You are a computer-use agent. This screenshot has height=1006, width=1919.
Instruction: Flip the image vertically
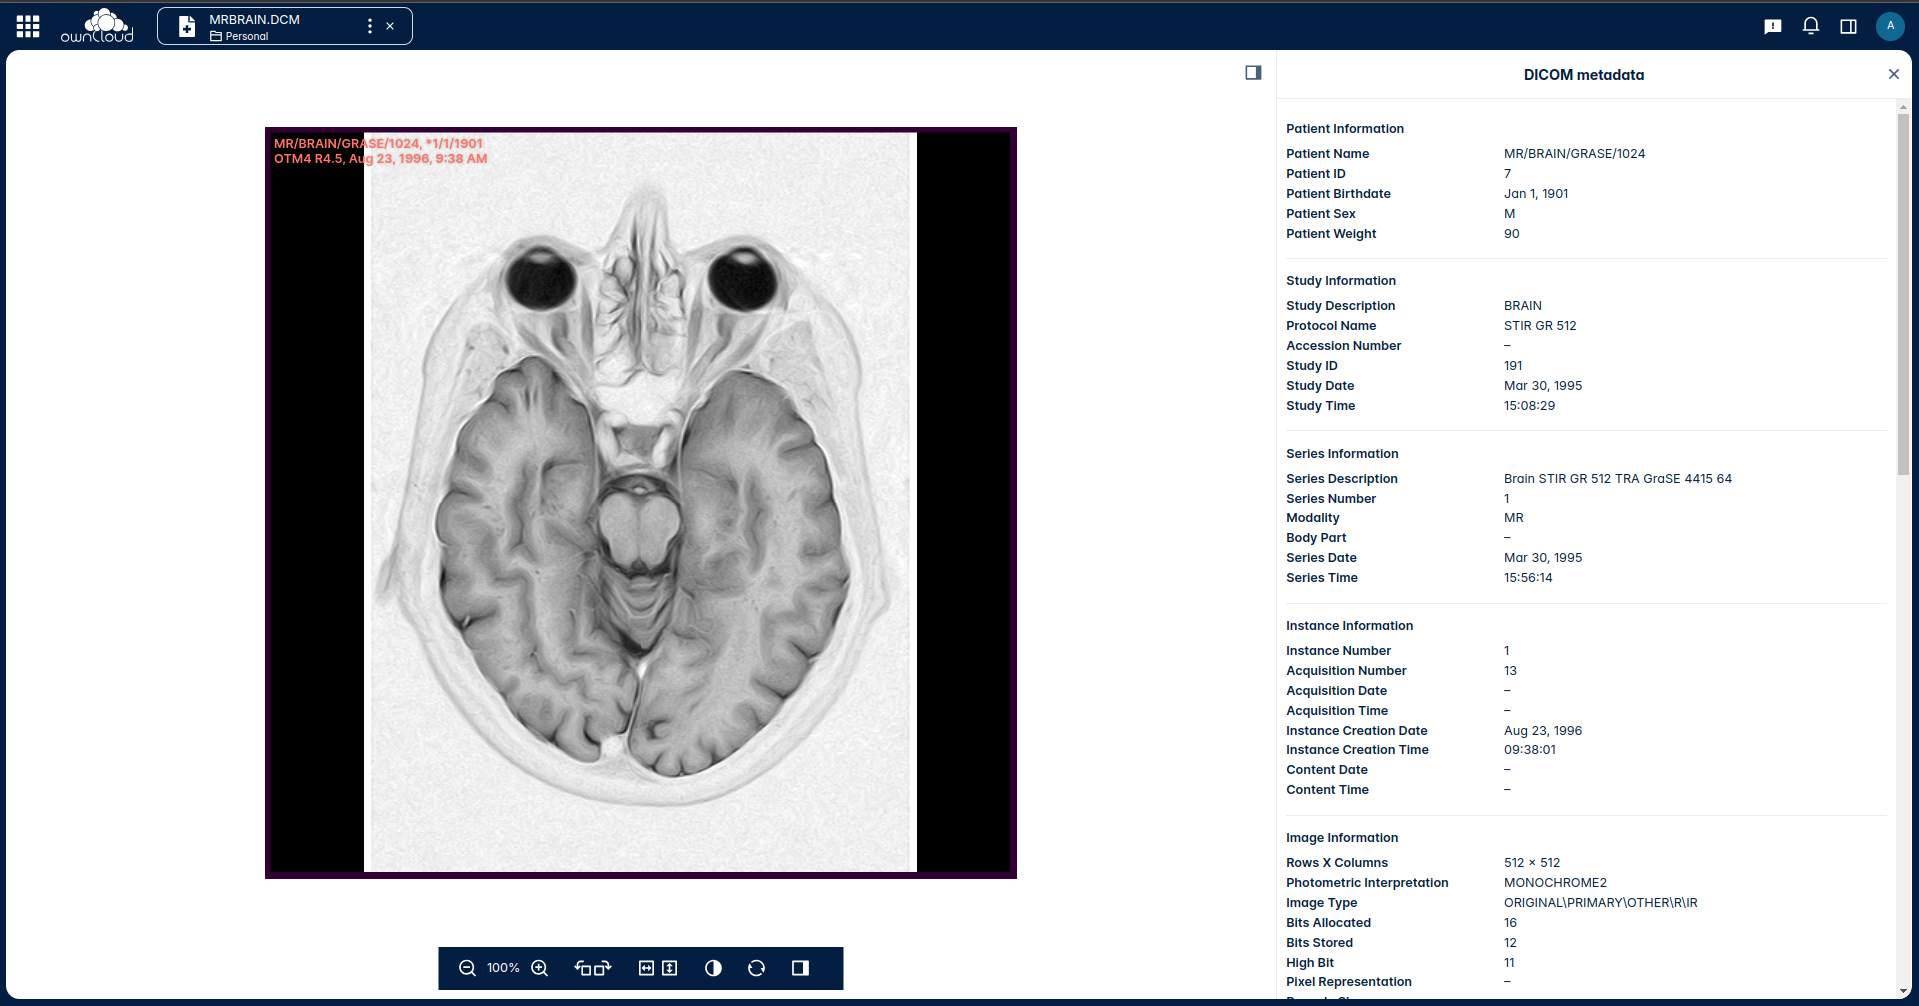pyautogui.click(x=670, y=968)
